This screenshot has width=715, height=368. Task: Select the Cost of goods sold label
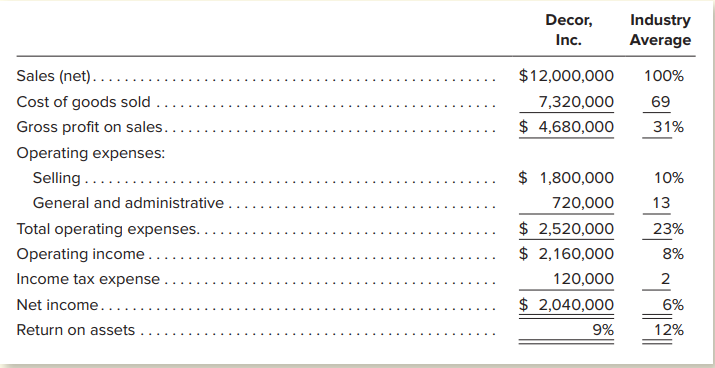[x=83, y=102]
